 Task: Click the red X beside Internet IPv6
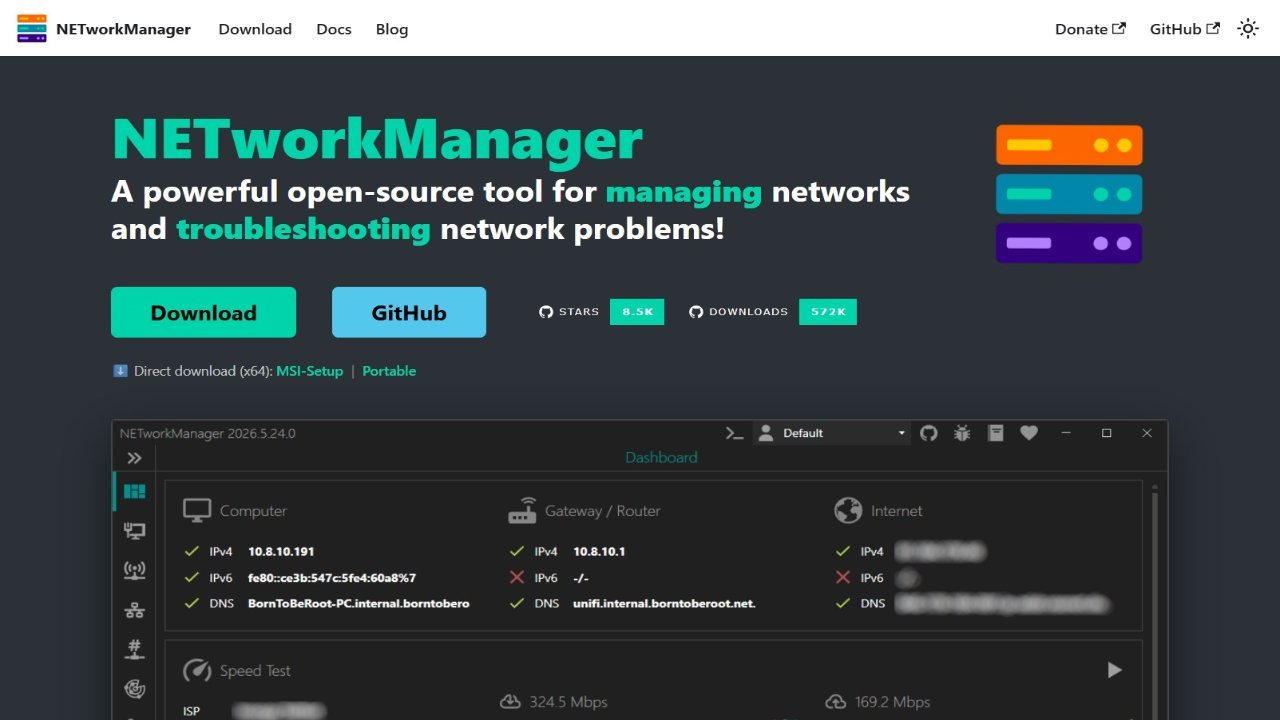pos(843,578)
